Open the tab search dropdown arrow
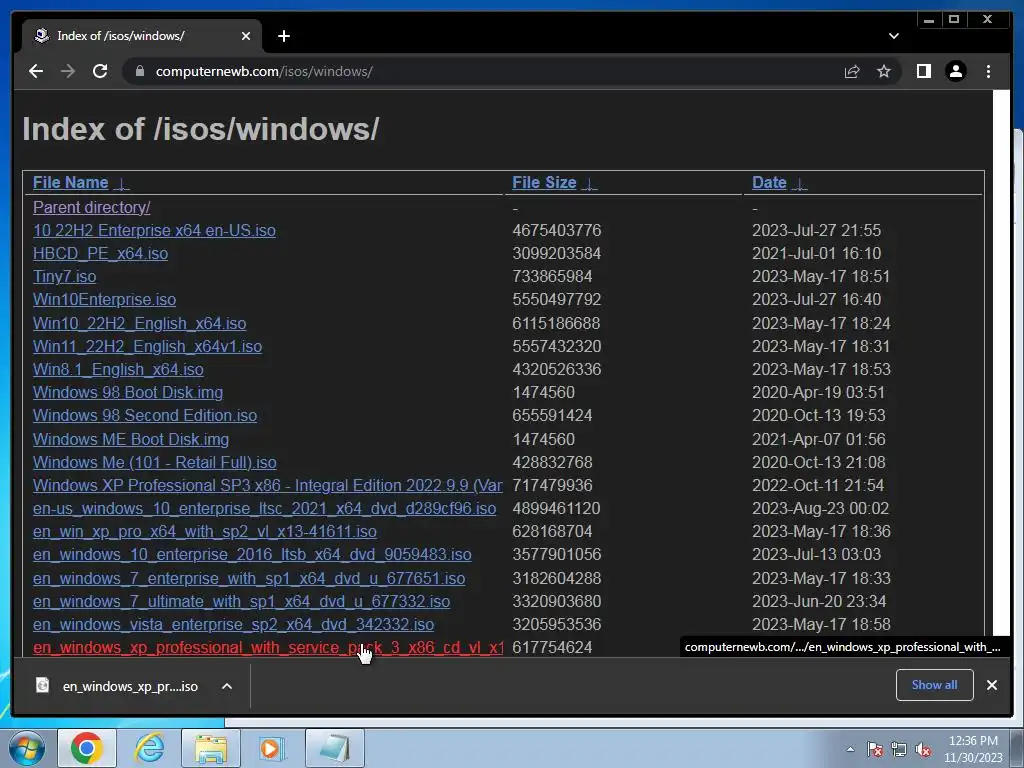1024x768 pixels. point(893,36)
